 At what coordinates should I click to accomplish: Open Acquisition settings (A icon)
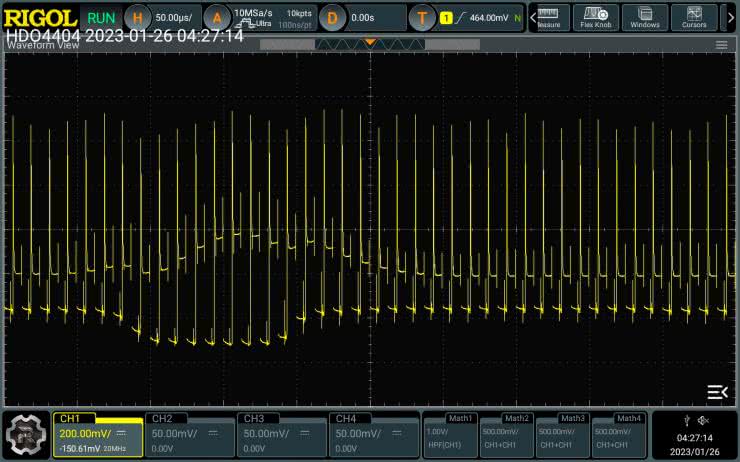218,17
